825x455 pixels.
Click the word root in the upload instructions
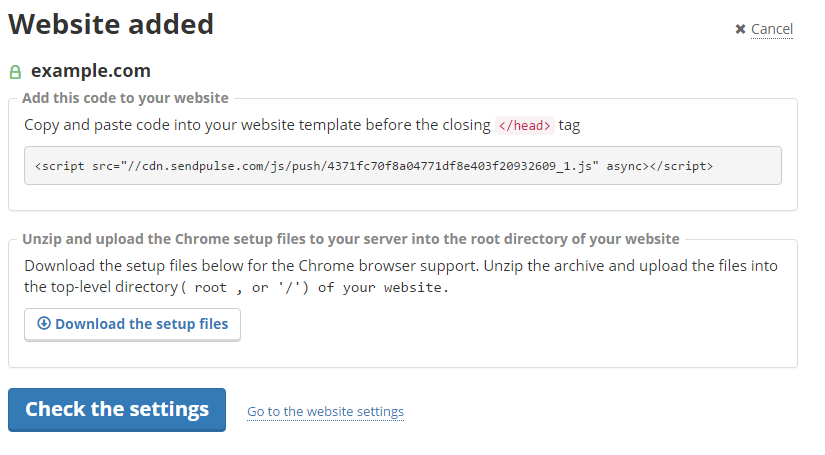click(x=210, y=288)
